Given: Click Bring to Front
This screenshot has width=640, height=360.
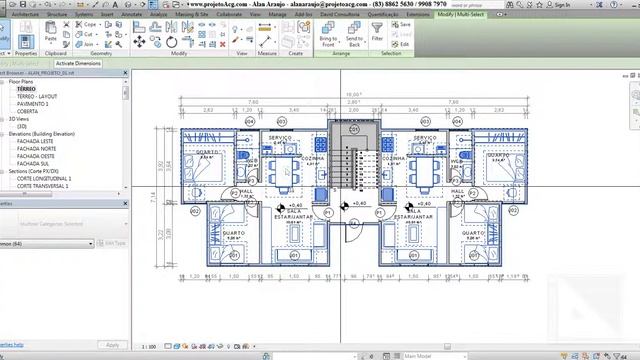Looking at the screenshot, I should pyautogui.click(x=328, y=34).
